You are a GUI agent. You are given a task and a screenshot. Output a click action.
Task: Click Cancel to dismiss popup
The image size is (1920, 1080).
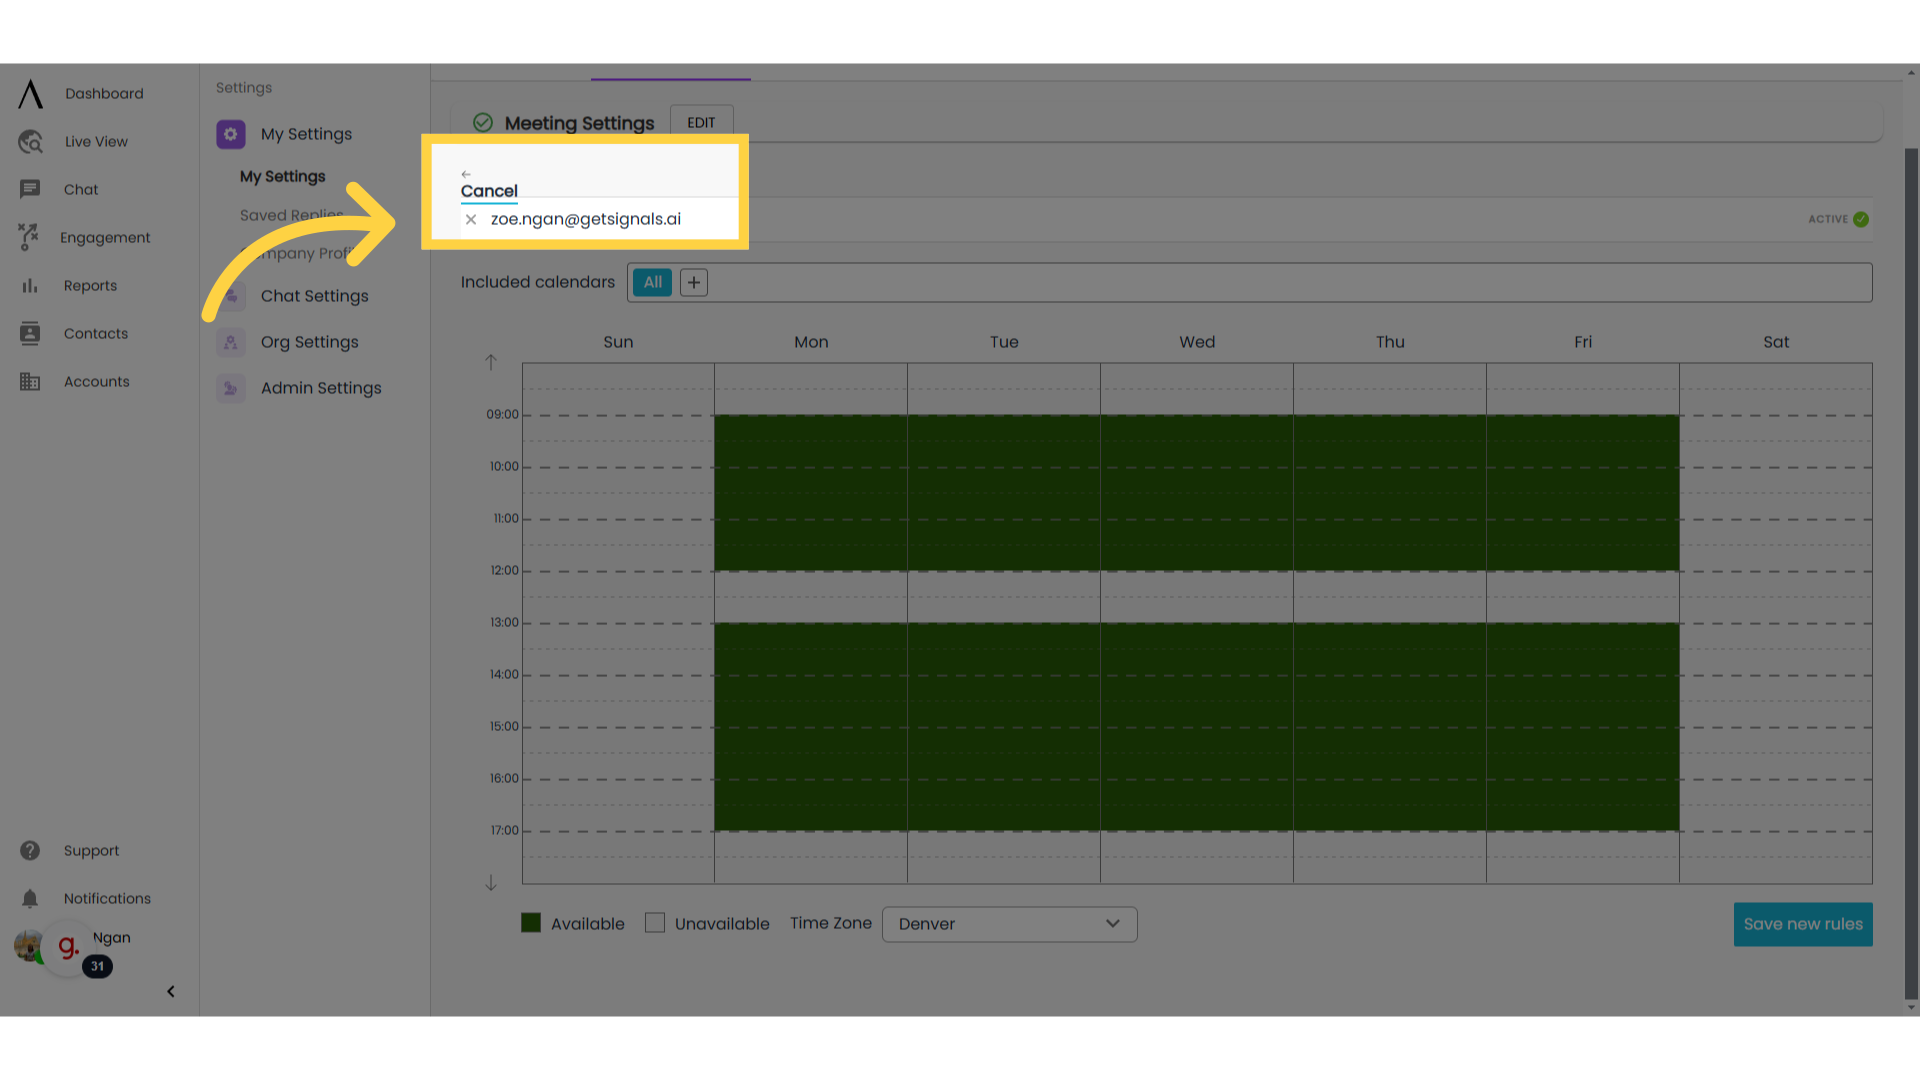point(488,190)
